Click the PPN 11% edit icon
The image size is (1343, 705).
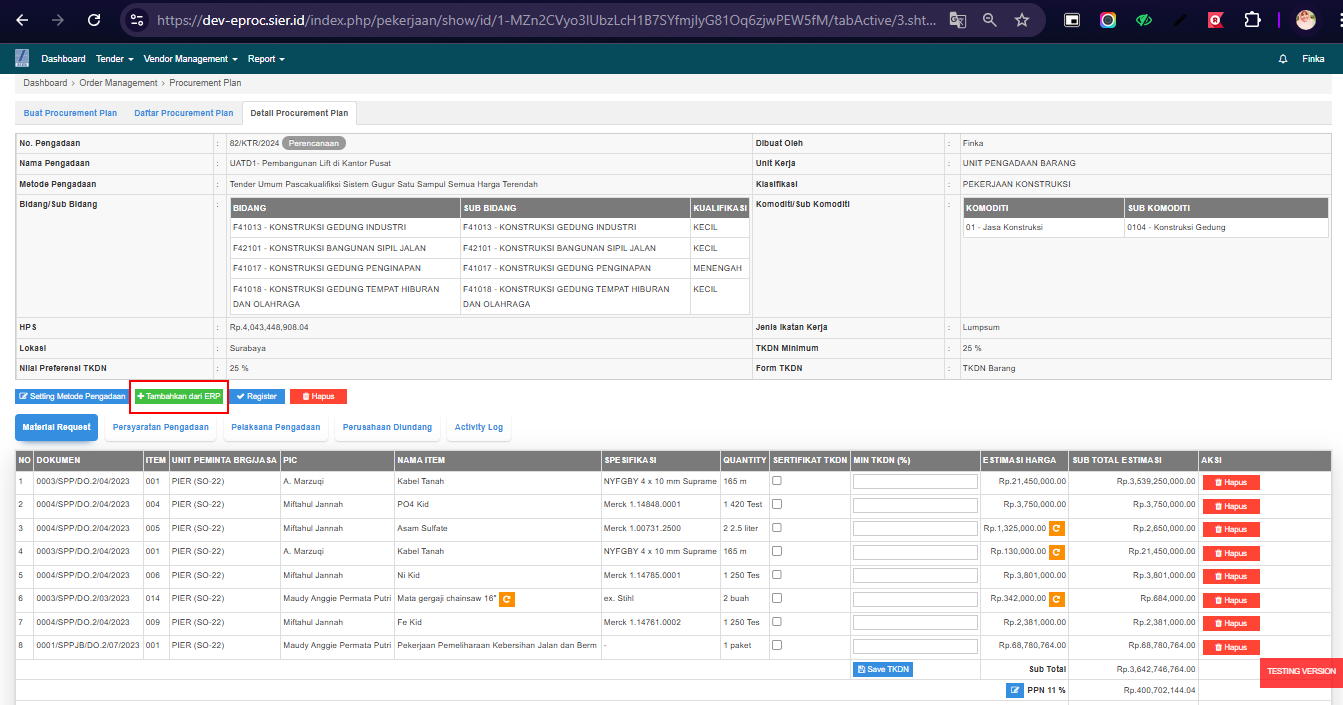[x=1014, y=690]
